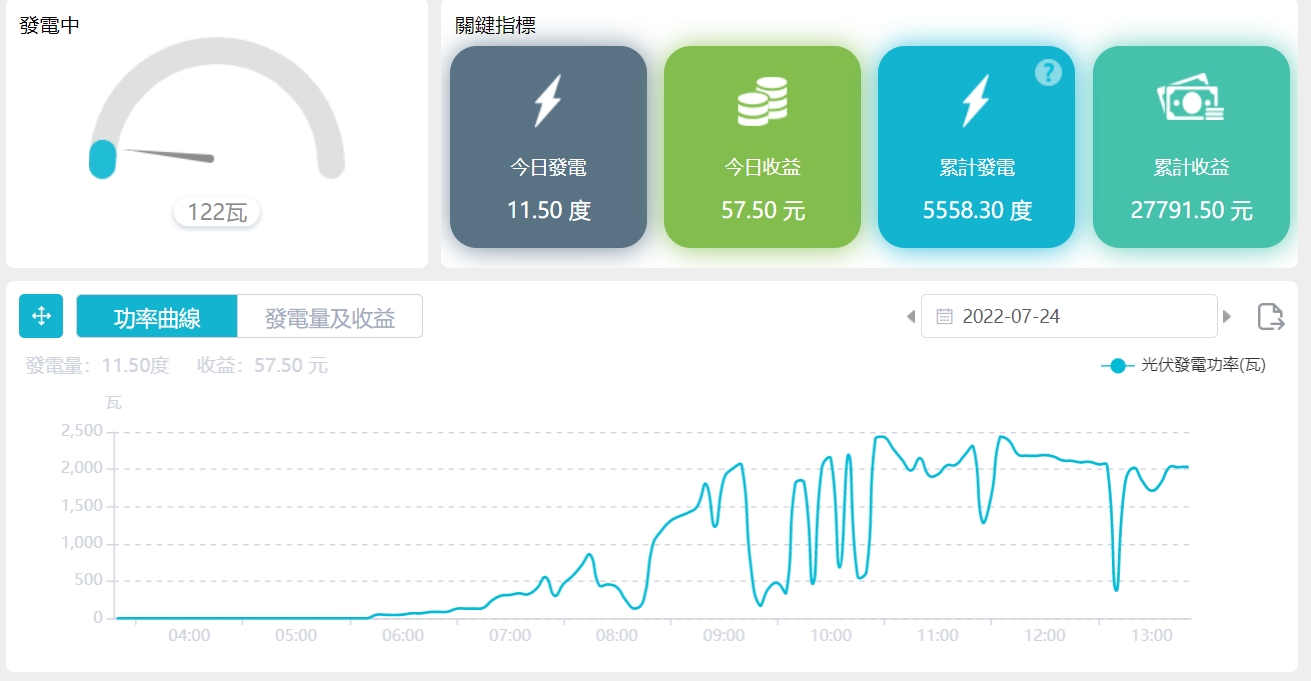
Task: Click the lightning icon on 累計發電 card
Action: [975, 101]
